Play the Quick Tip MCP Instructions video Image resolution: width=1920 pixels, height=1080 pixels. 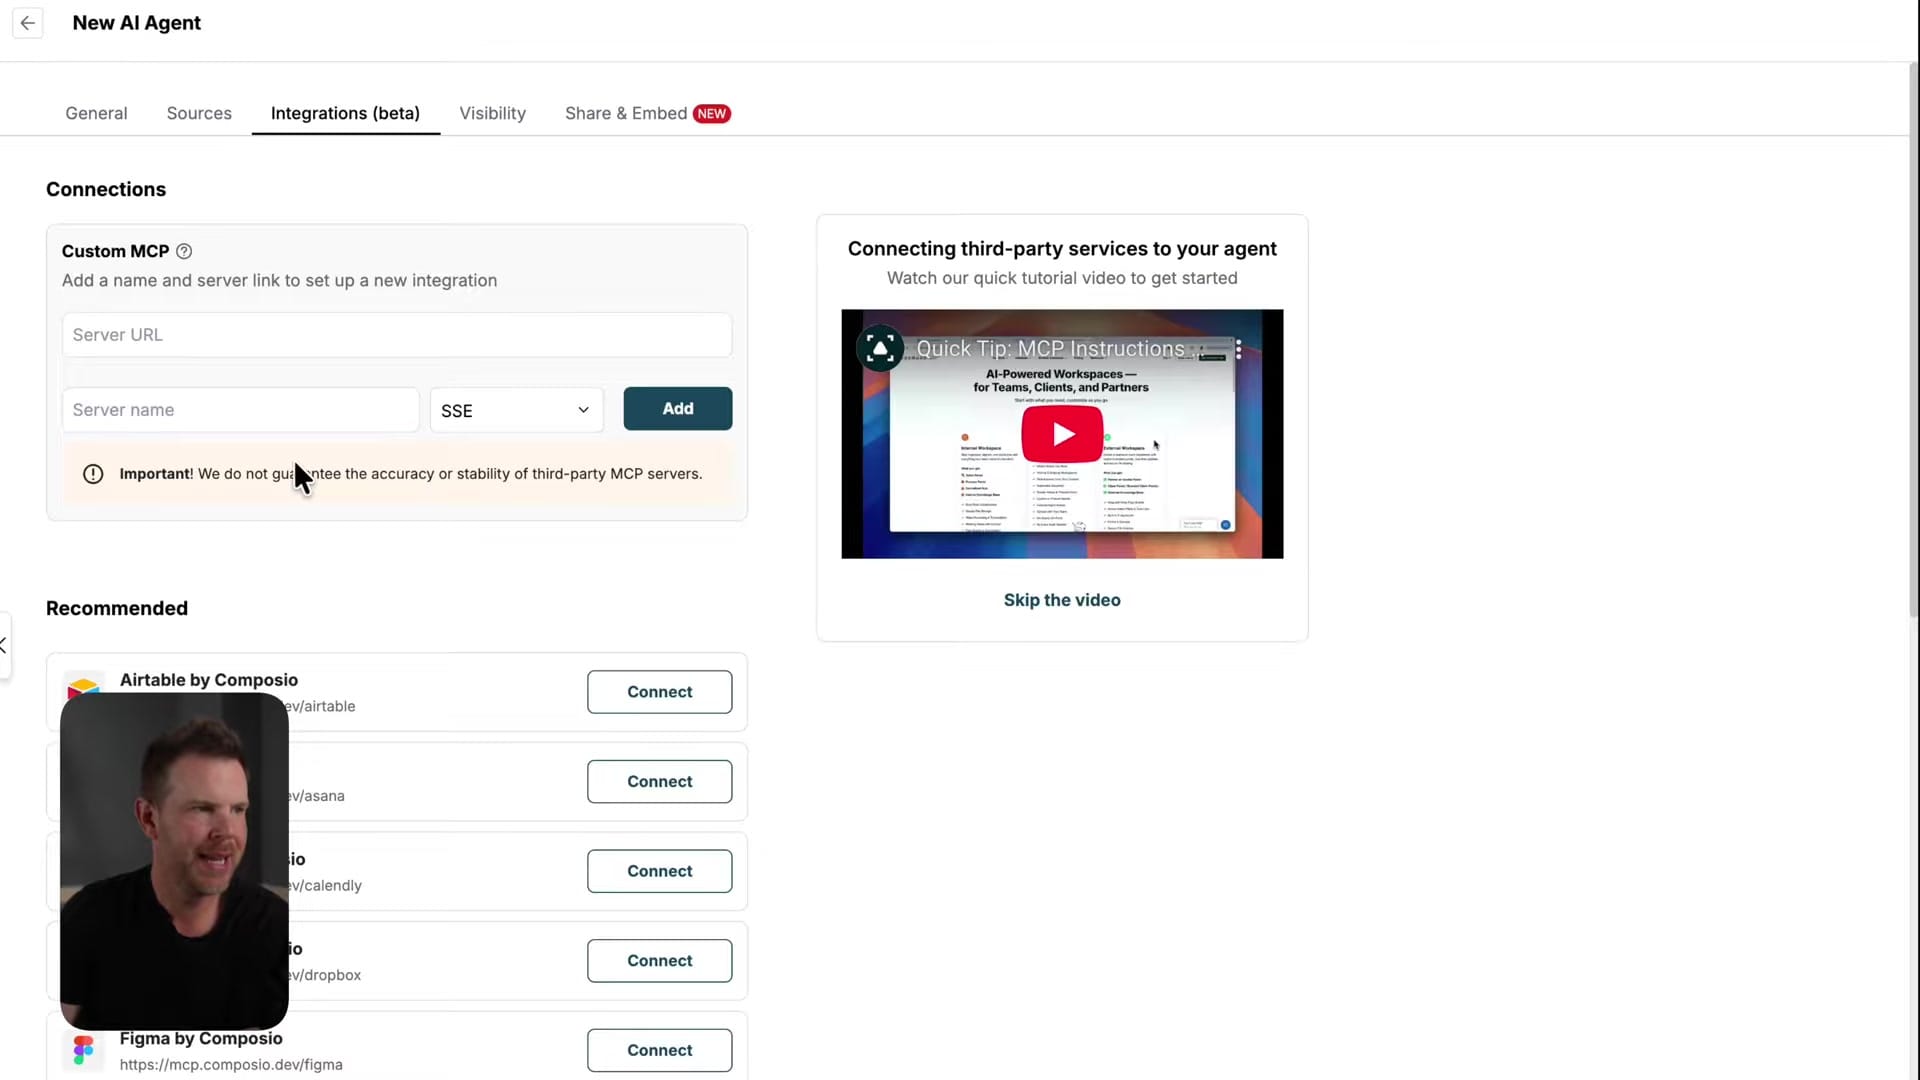1062,434
